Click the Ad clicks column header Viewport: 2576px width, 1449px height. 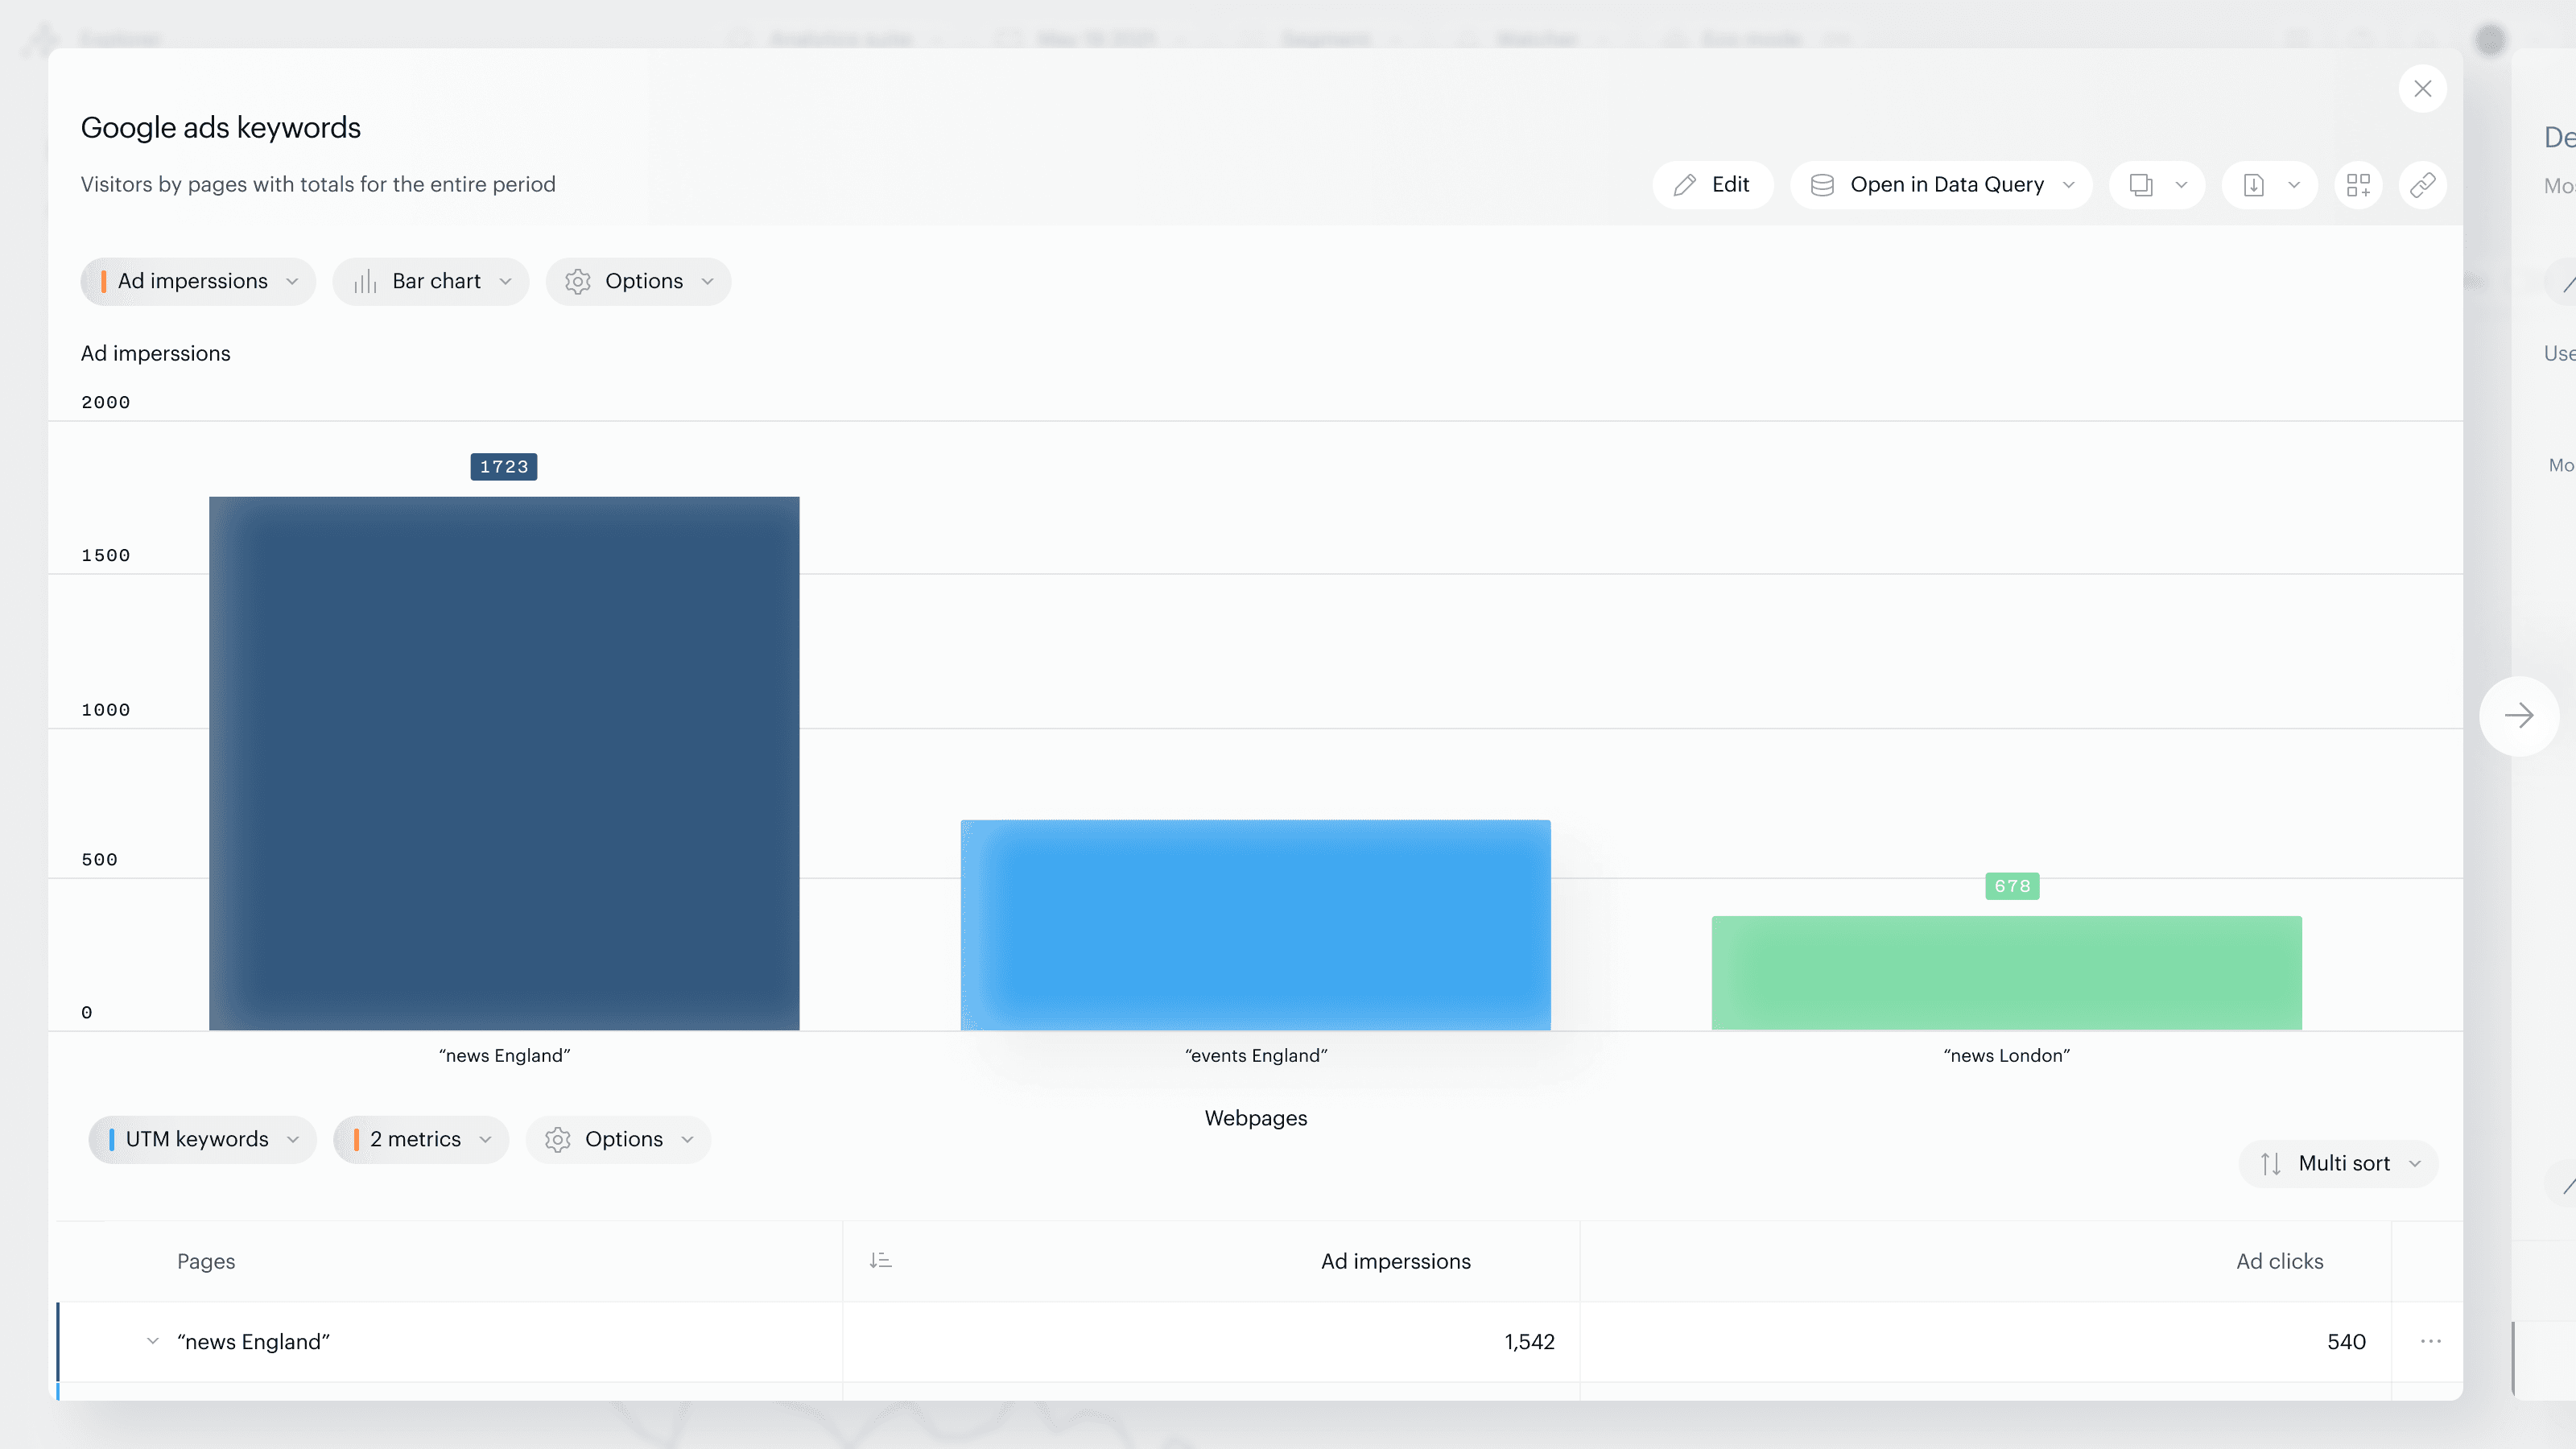[x=2279, y=1262]
